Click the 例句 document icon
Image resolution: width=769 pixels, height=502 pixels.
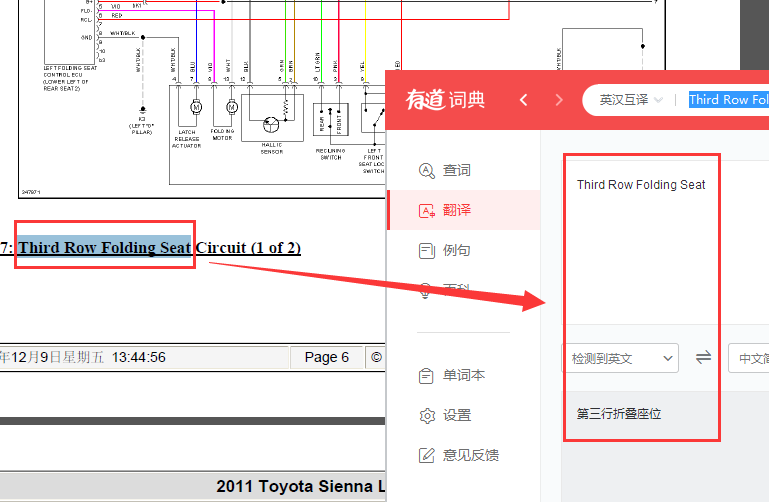click(427, 251)
